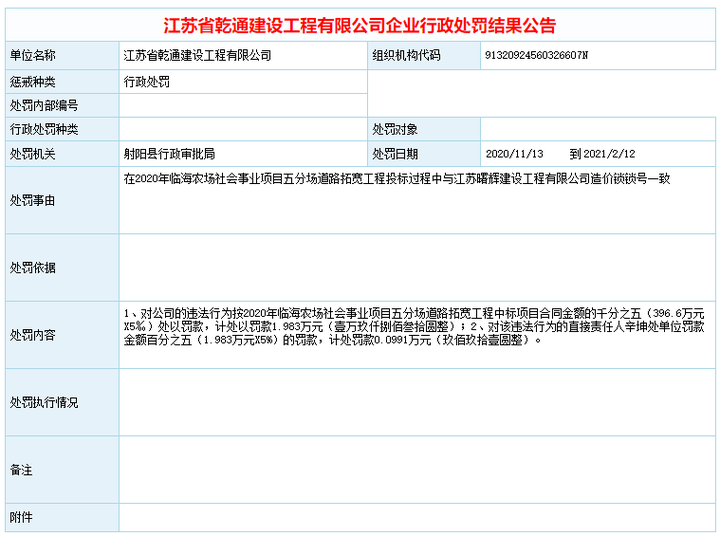The width and height of the screenshot is (720, 536).
Task: Select the 组织机构代码 label
Action: point(406,56)
